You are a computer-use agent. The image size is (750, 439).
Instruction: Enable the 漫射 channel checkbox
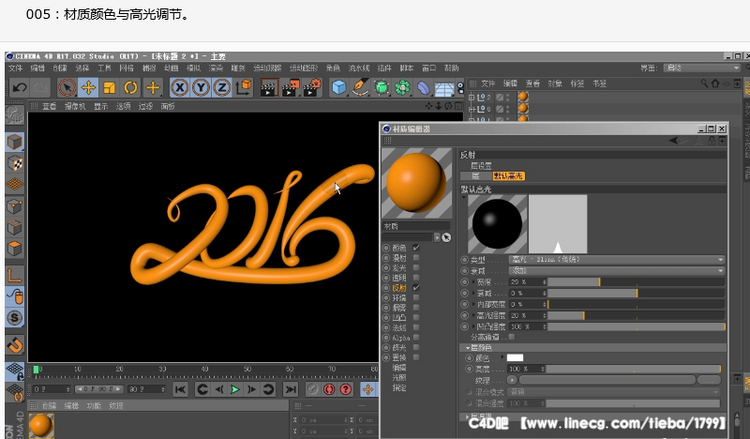point(416,258)
